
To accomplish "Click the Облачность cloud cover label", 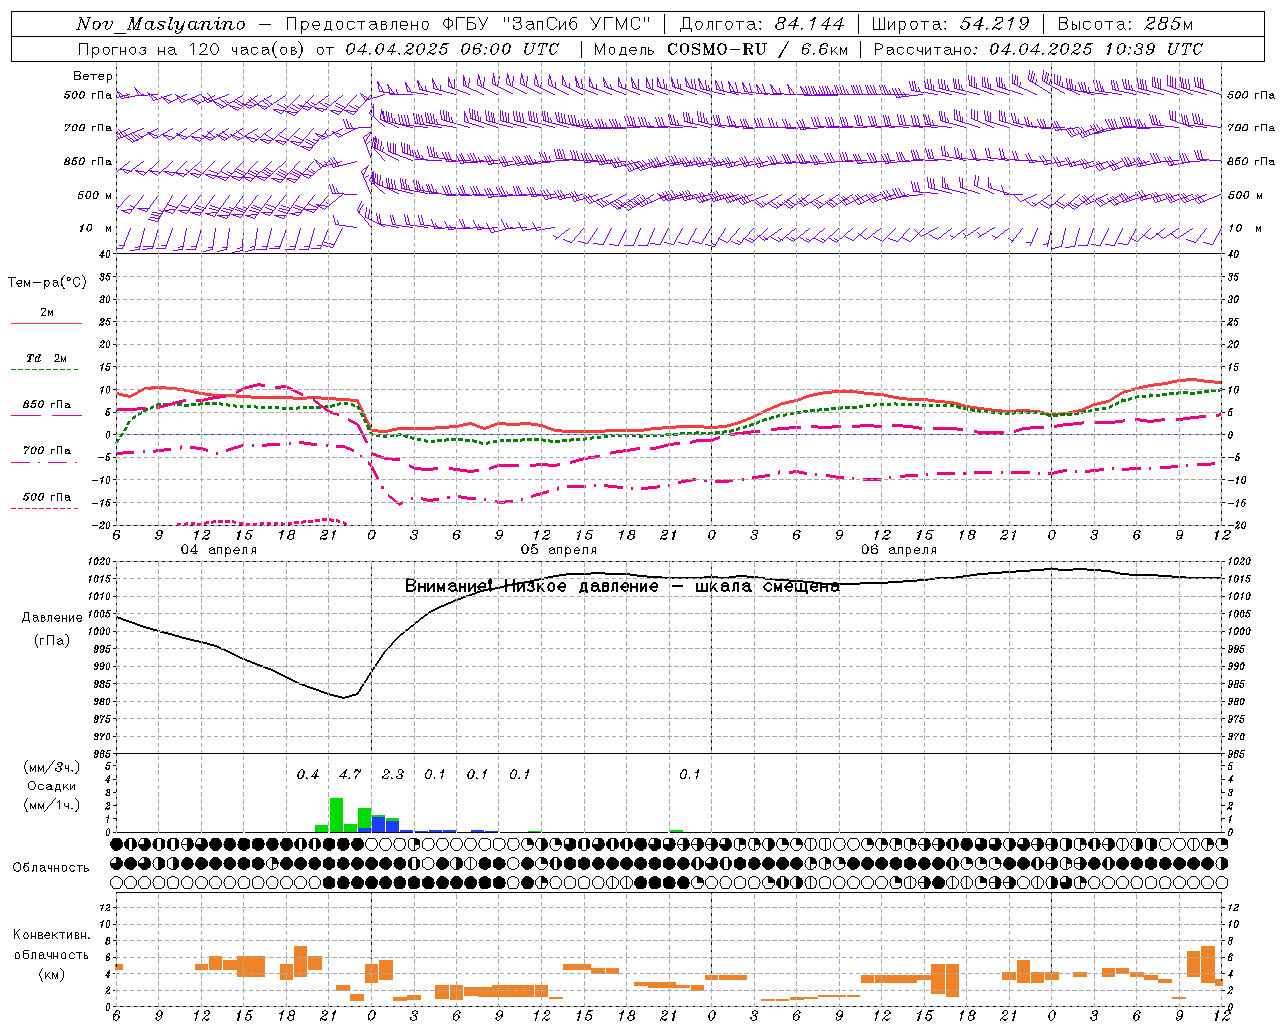I will [x=51, y=868].
